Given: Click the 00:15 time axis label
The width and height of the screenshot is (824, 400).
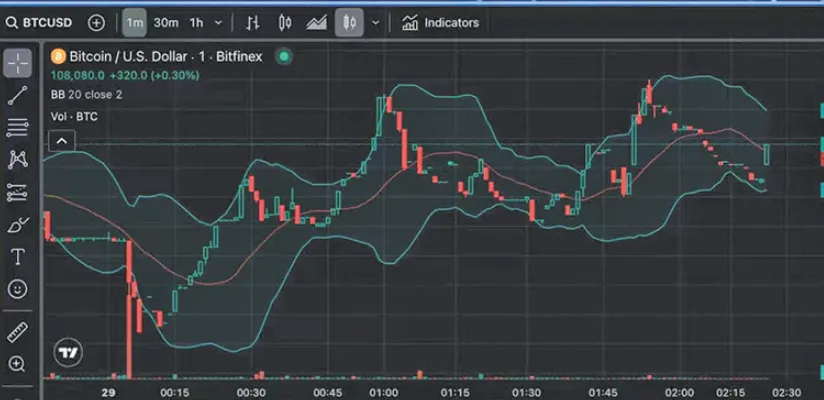Looking at the screenshot, I should [x=174, y=393].
